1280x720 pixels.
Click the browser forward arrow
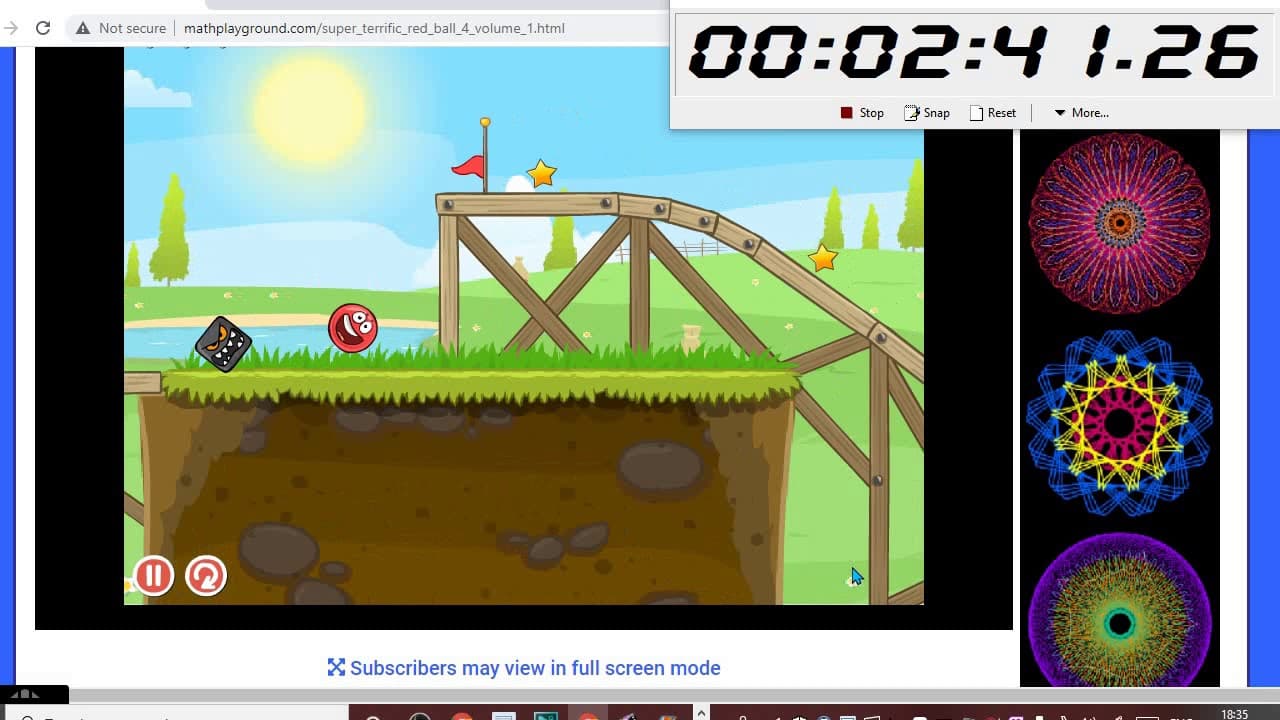click(11, 28)
